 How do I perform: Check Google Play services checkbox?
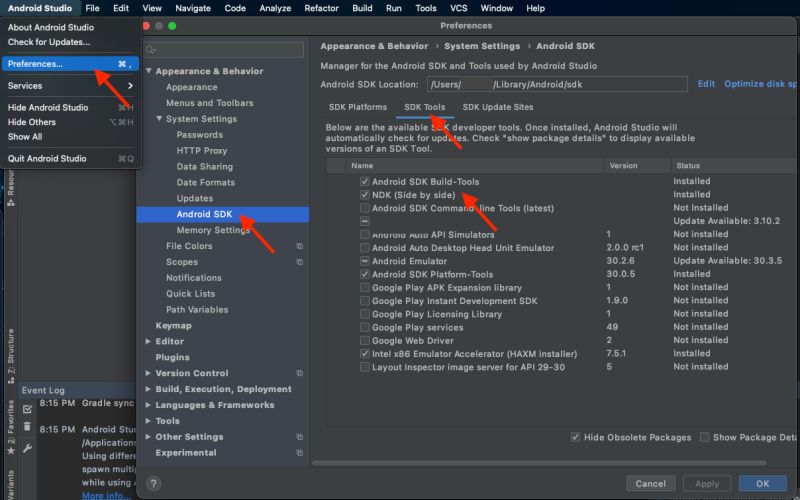364,327
